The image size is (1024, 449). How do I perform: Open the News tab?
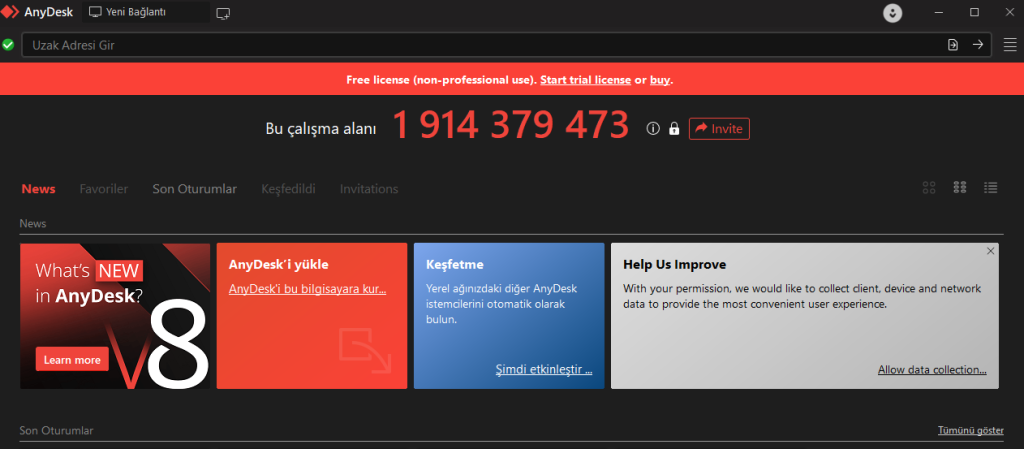39,189
